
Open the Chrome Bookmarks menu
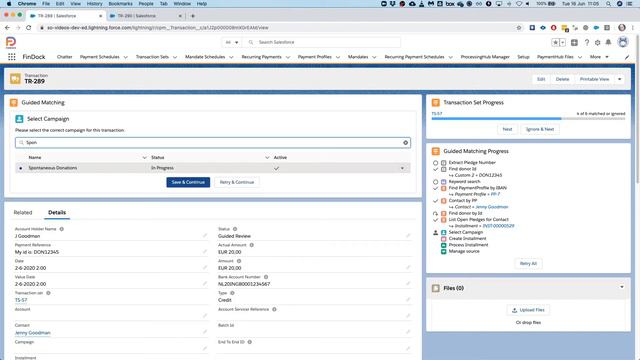pos(120,4)
